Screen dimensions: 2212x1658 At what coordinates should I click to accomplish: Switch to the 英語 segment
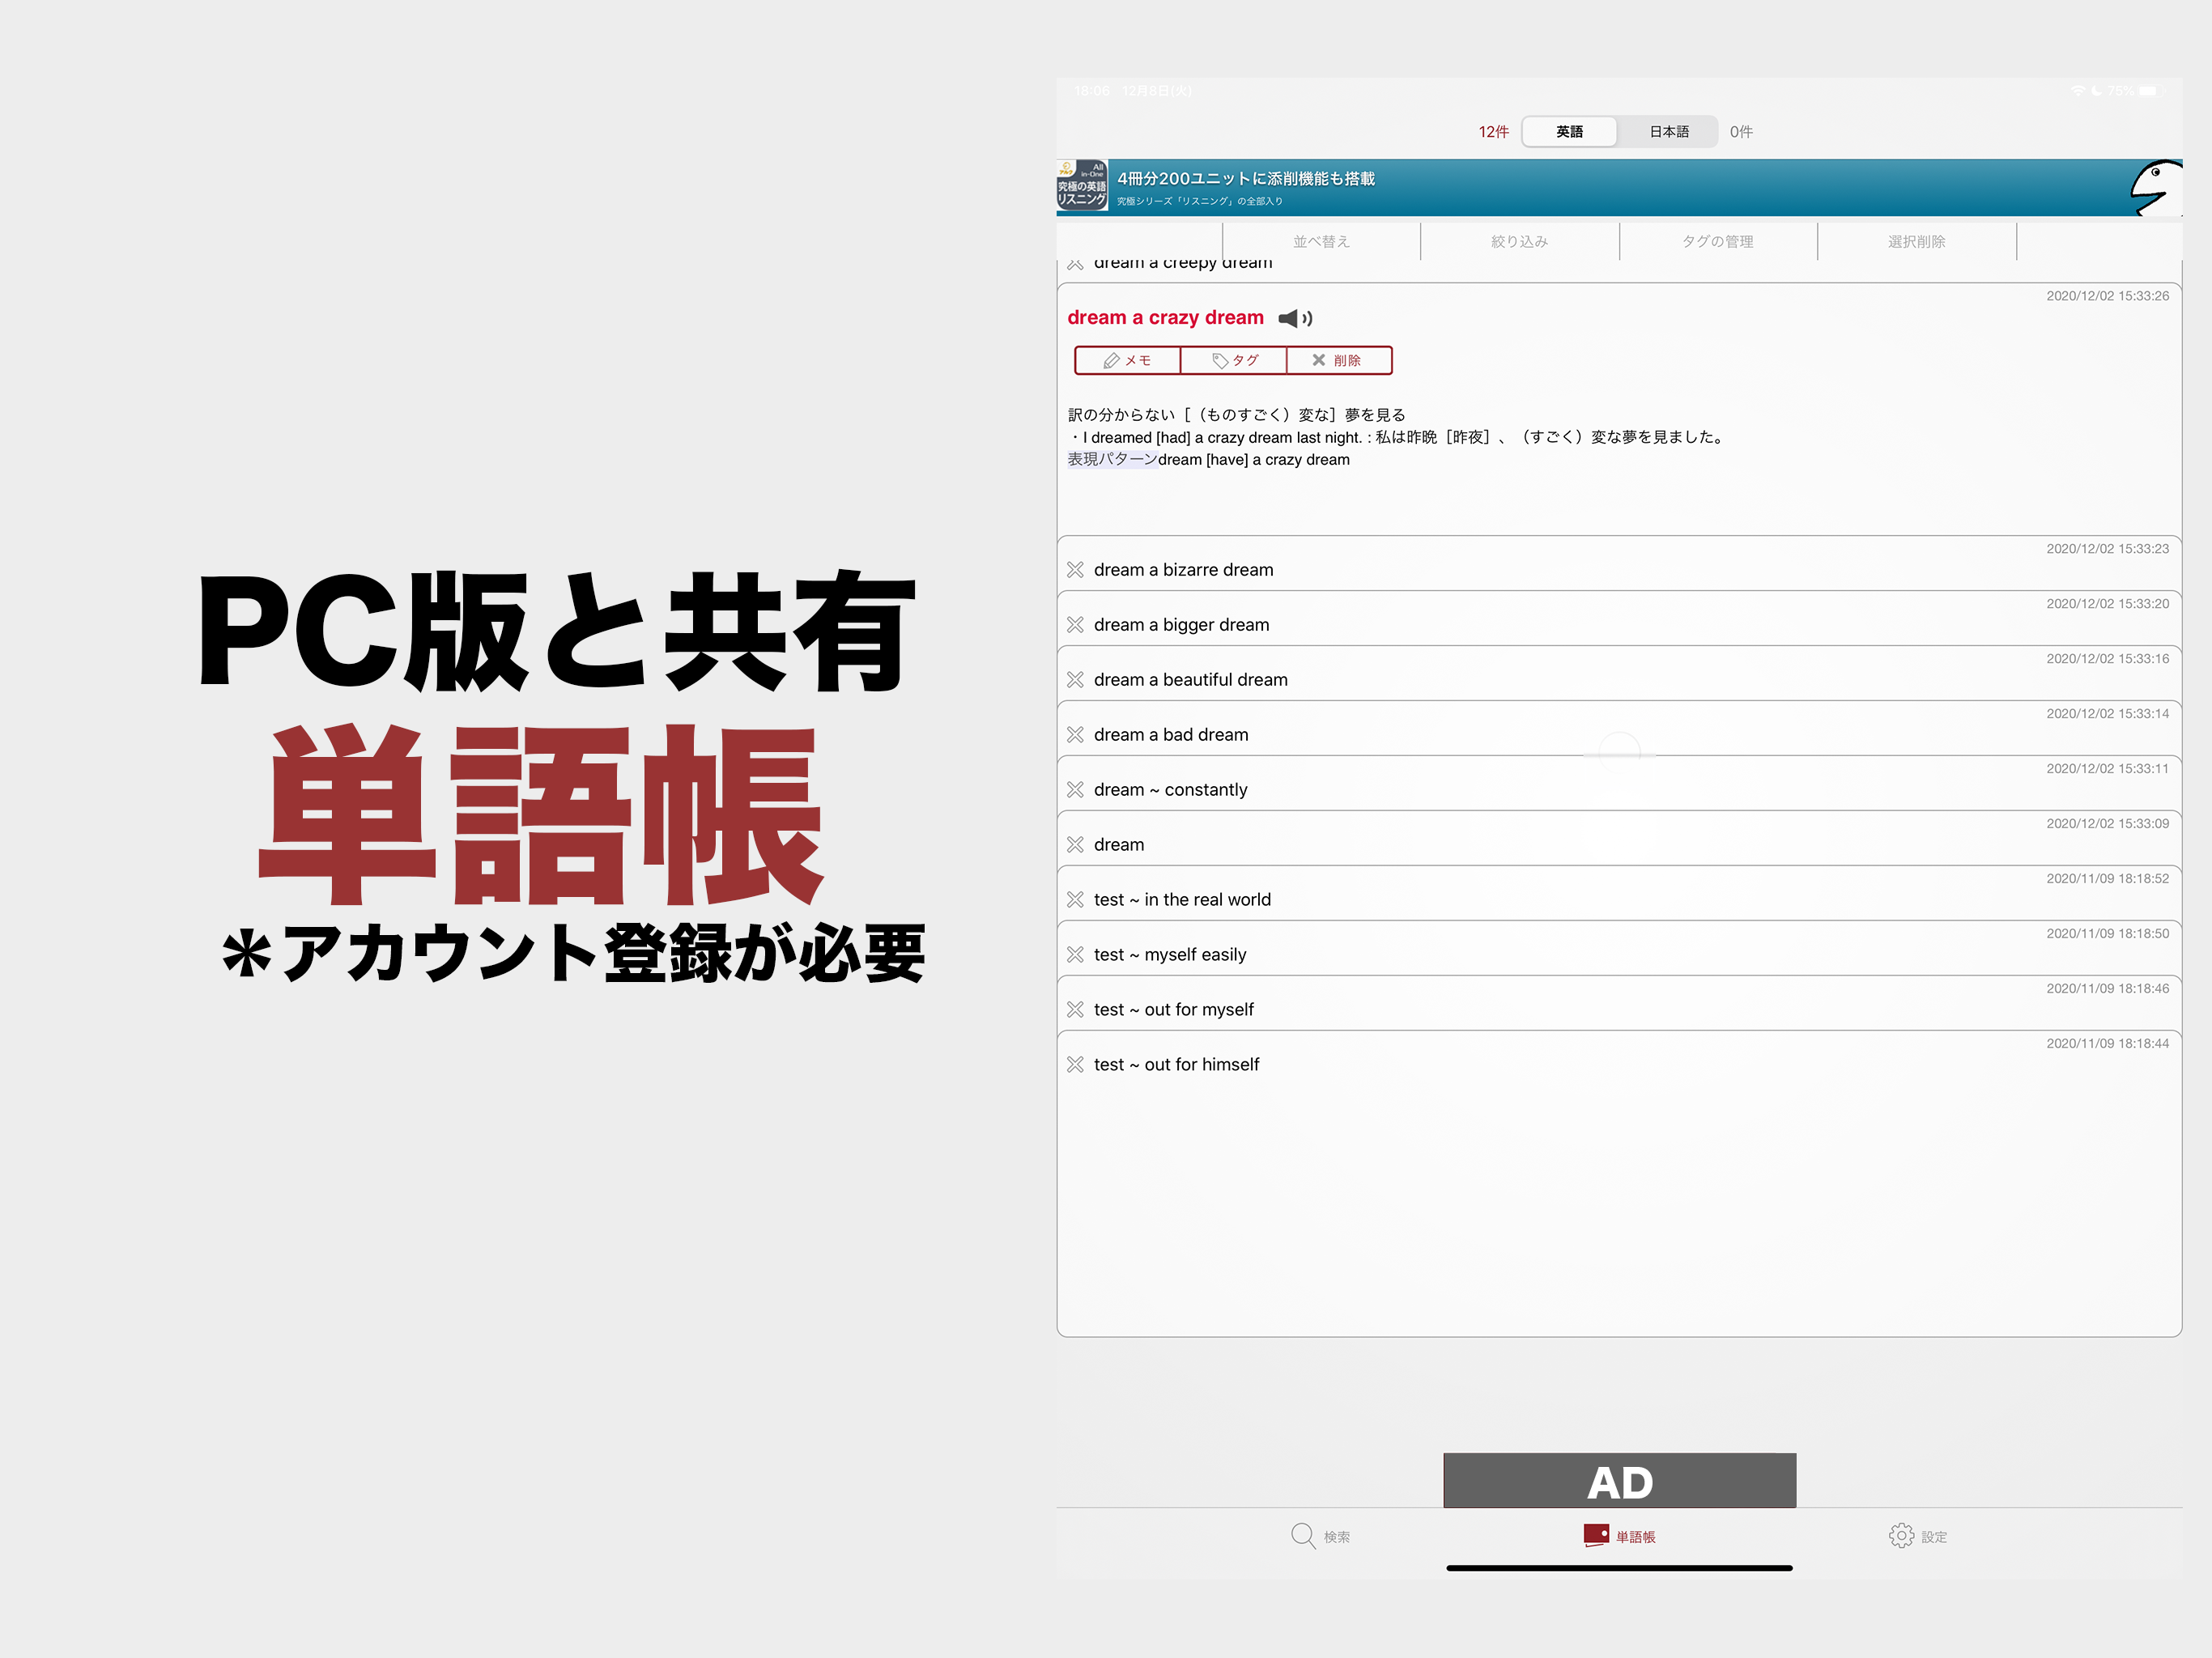coord(1569,132)
